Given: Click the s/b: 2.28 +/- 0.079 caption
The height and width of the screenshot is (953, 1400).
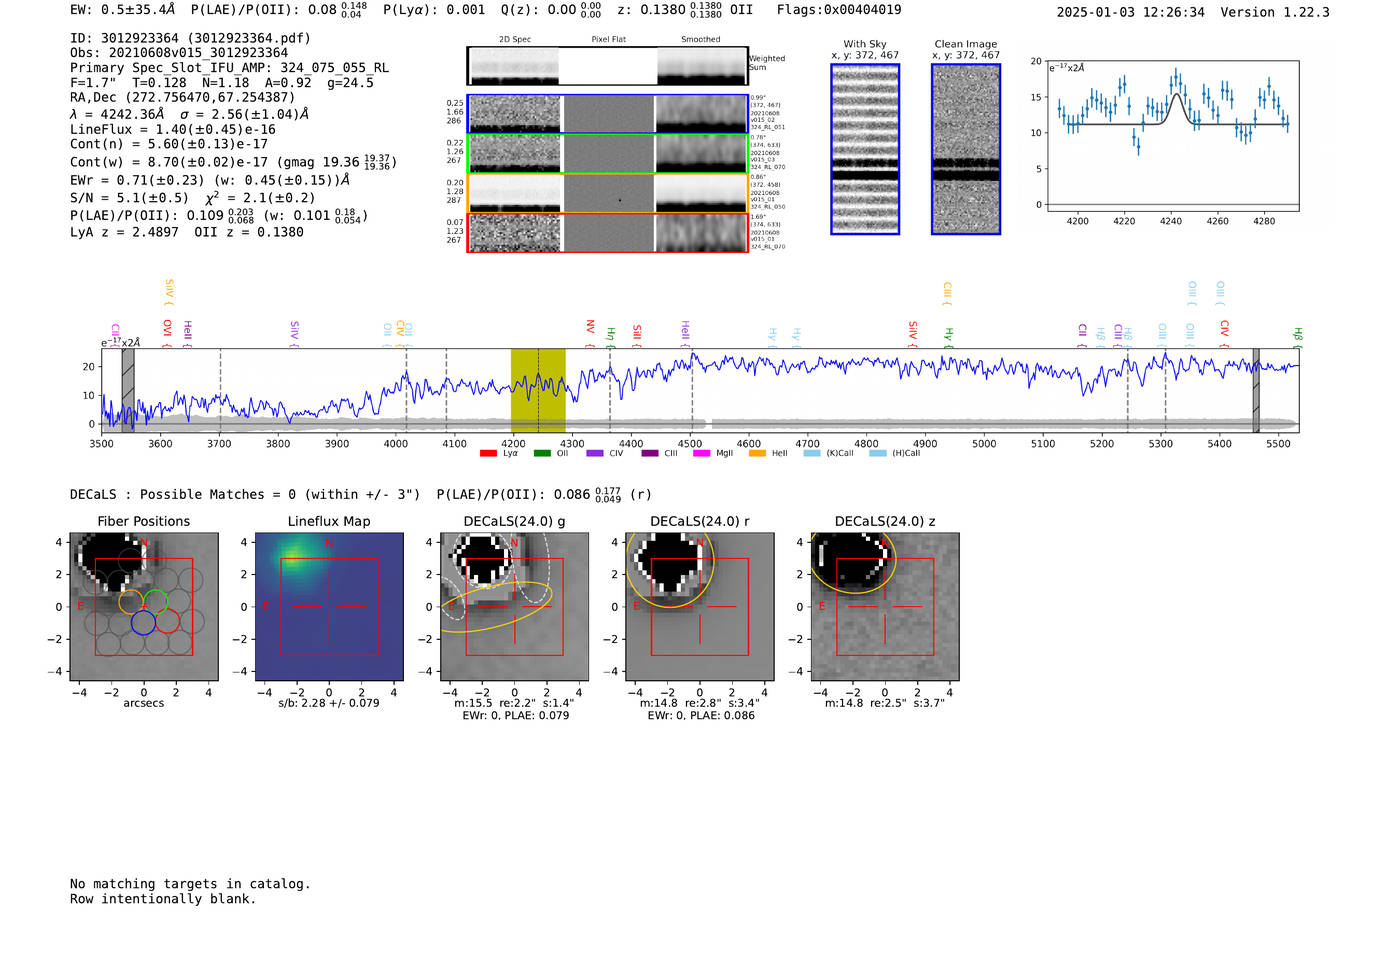Looking at the screenshot, I should tap(329, 703).
